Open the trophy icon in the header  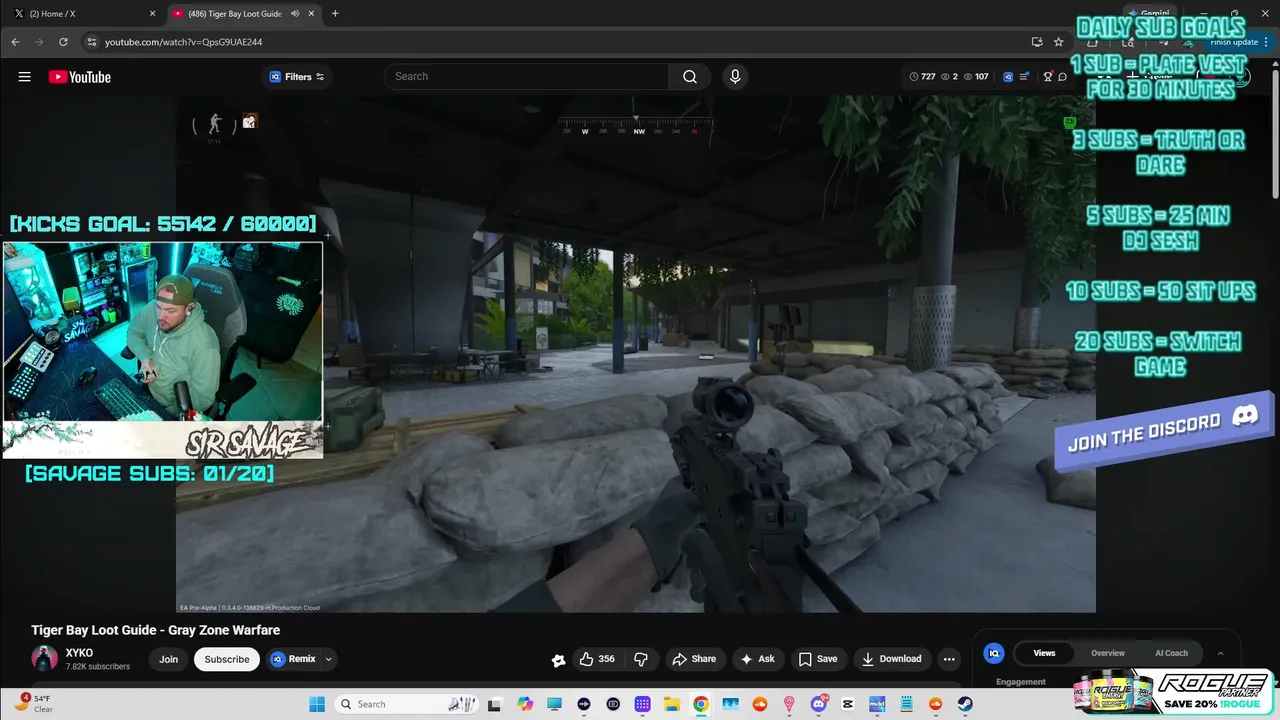pyautogui.click(x=1048, y=77)
